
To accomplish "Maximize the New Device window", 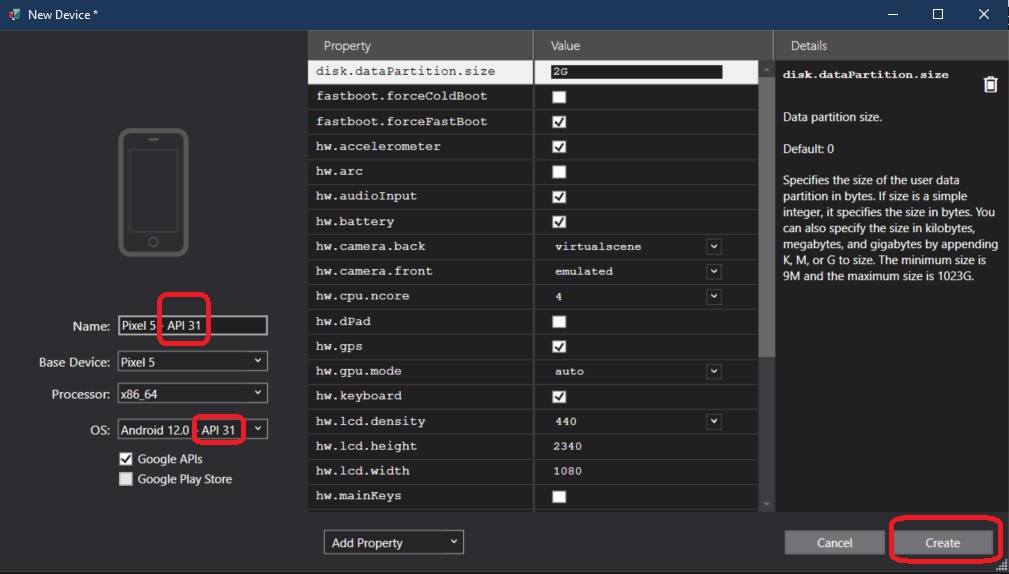I will point(938,14).
